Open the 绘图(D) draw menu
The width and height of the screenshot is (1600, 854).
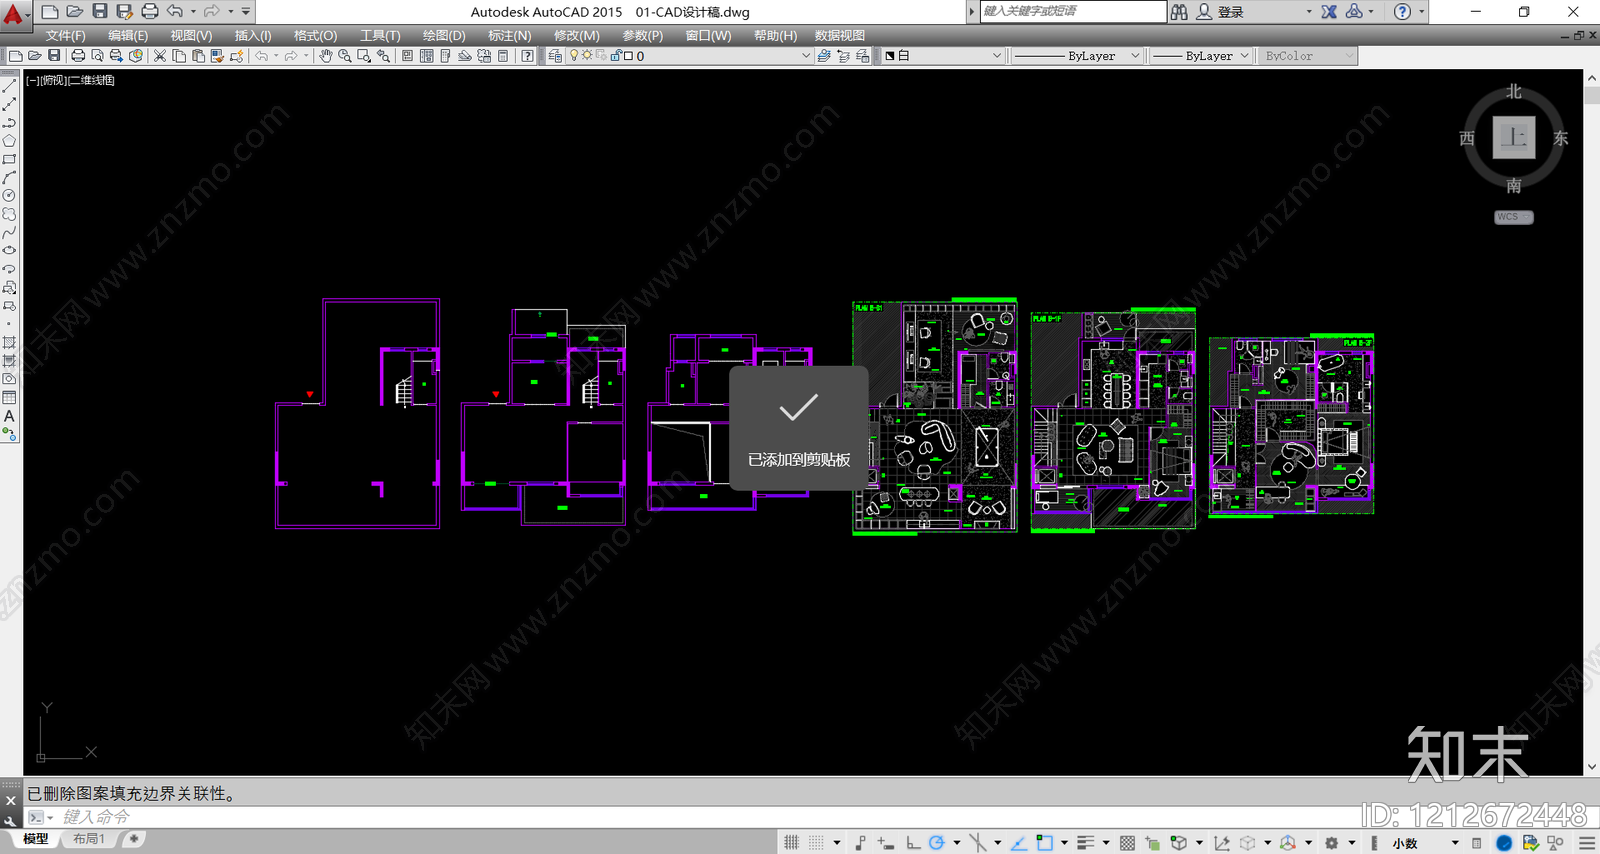click(444, 35)
